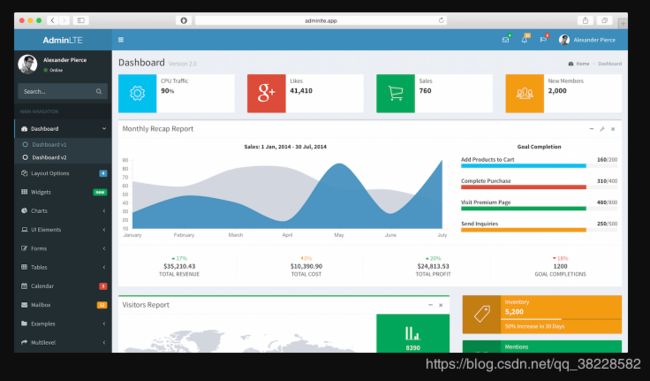
Task: Open the Monthly Recap wrench settings
Action: (602, 129)
